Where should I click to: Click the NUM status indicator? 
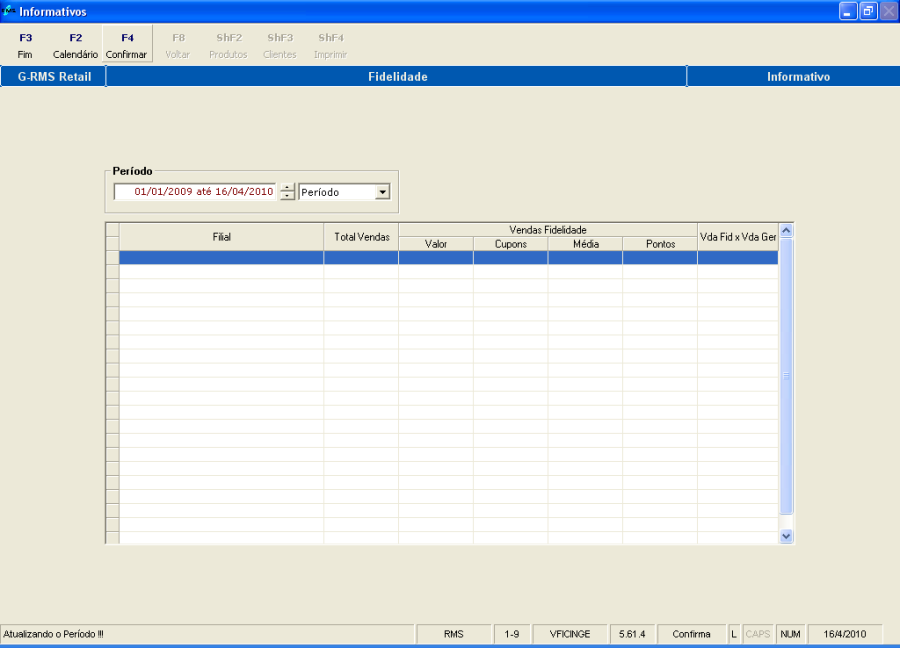[x=790, y=634]
